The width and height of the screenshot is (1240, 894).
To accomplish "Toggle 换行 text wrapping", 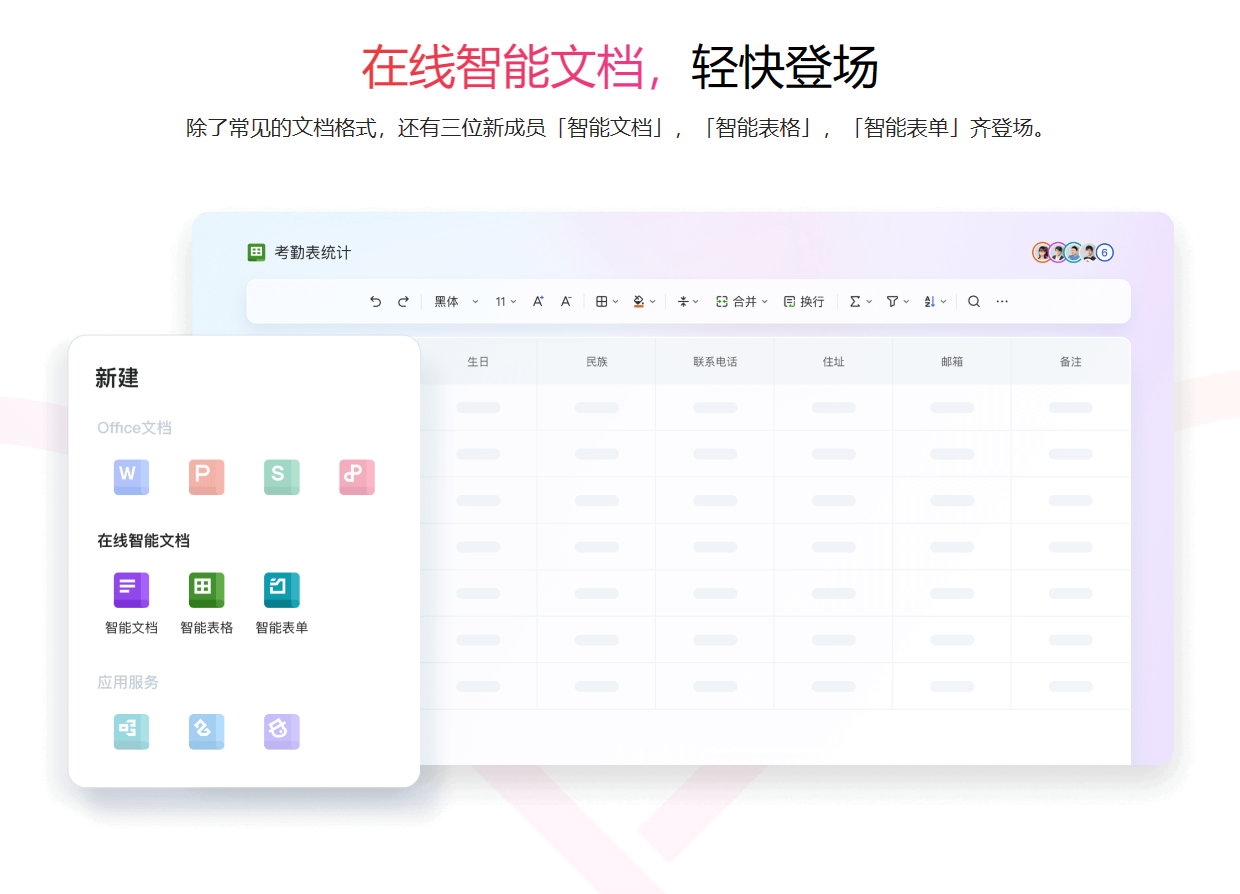I will (x=804, y=301).
